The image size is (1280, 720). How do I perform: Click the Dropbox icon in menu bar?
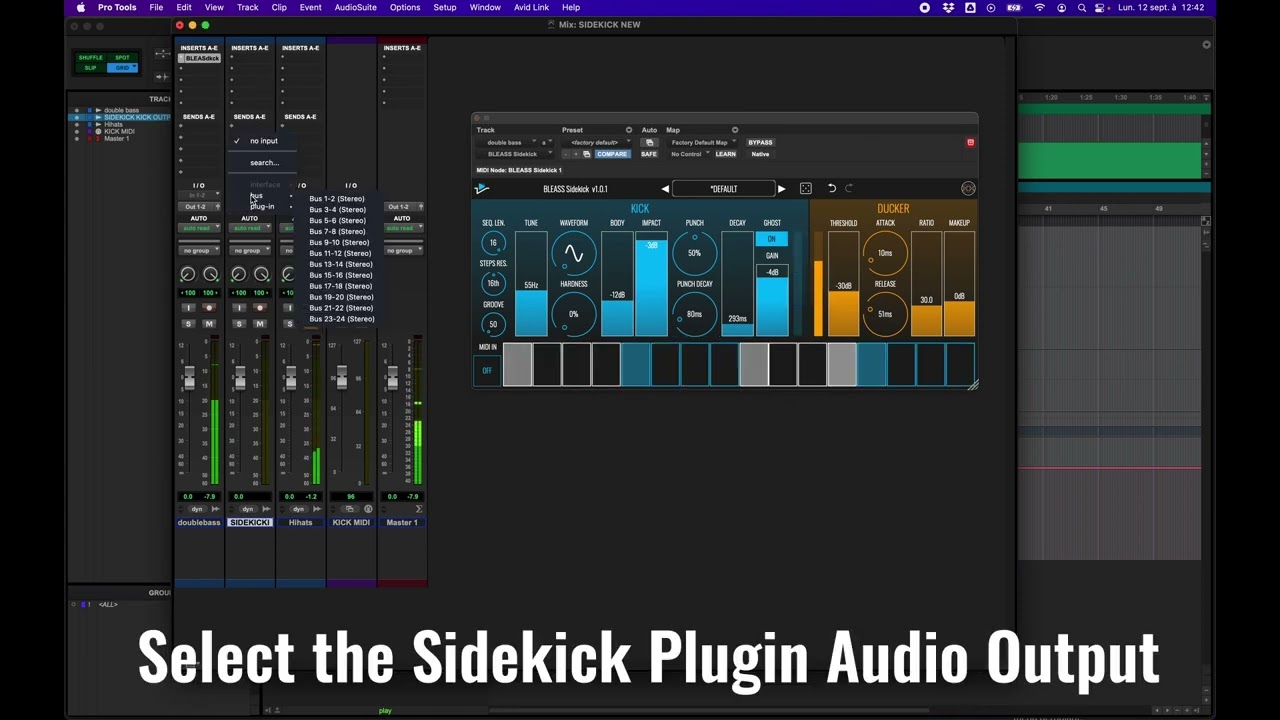click(947, 7)
